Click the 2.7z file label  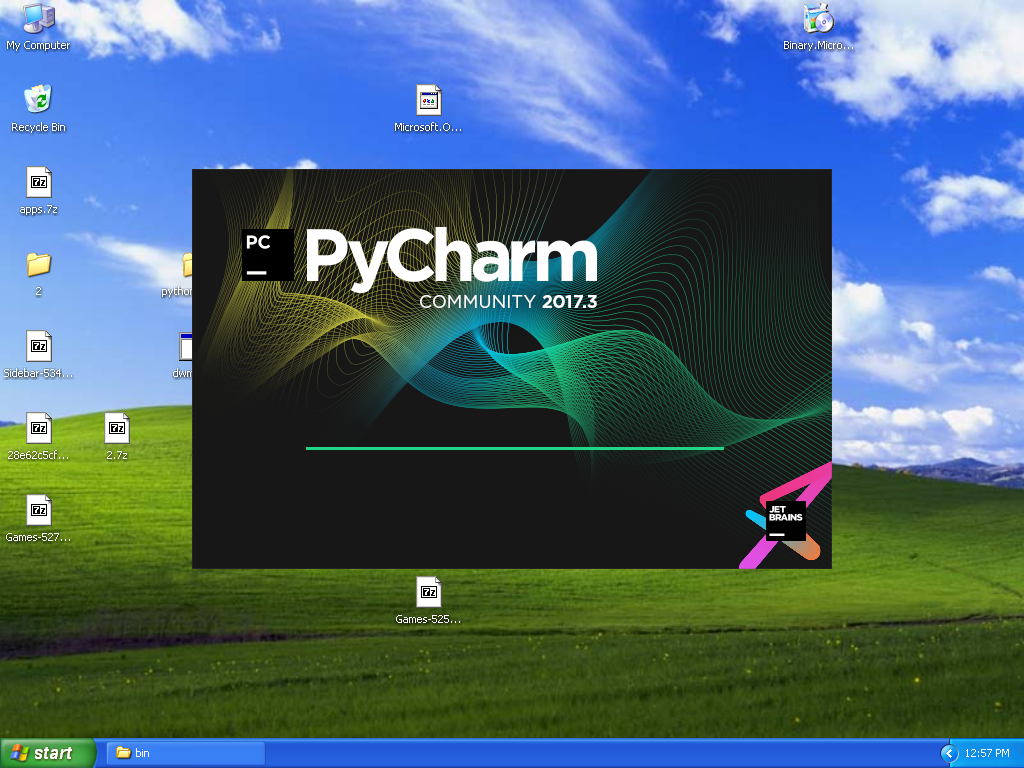point(117,455)
